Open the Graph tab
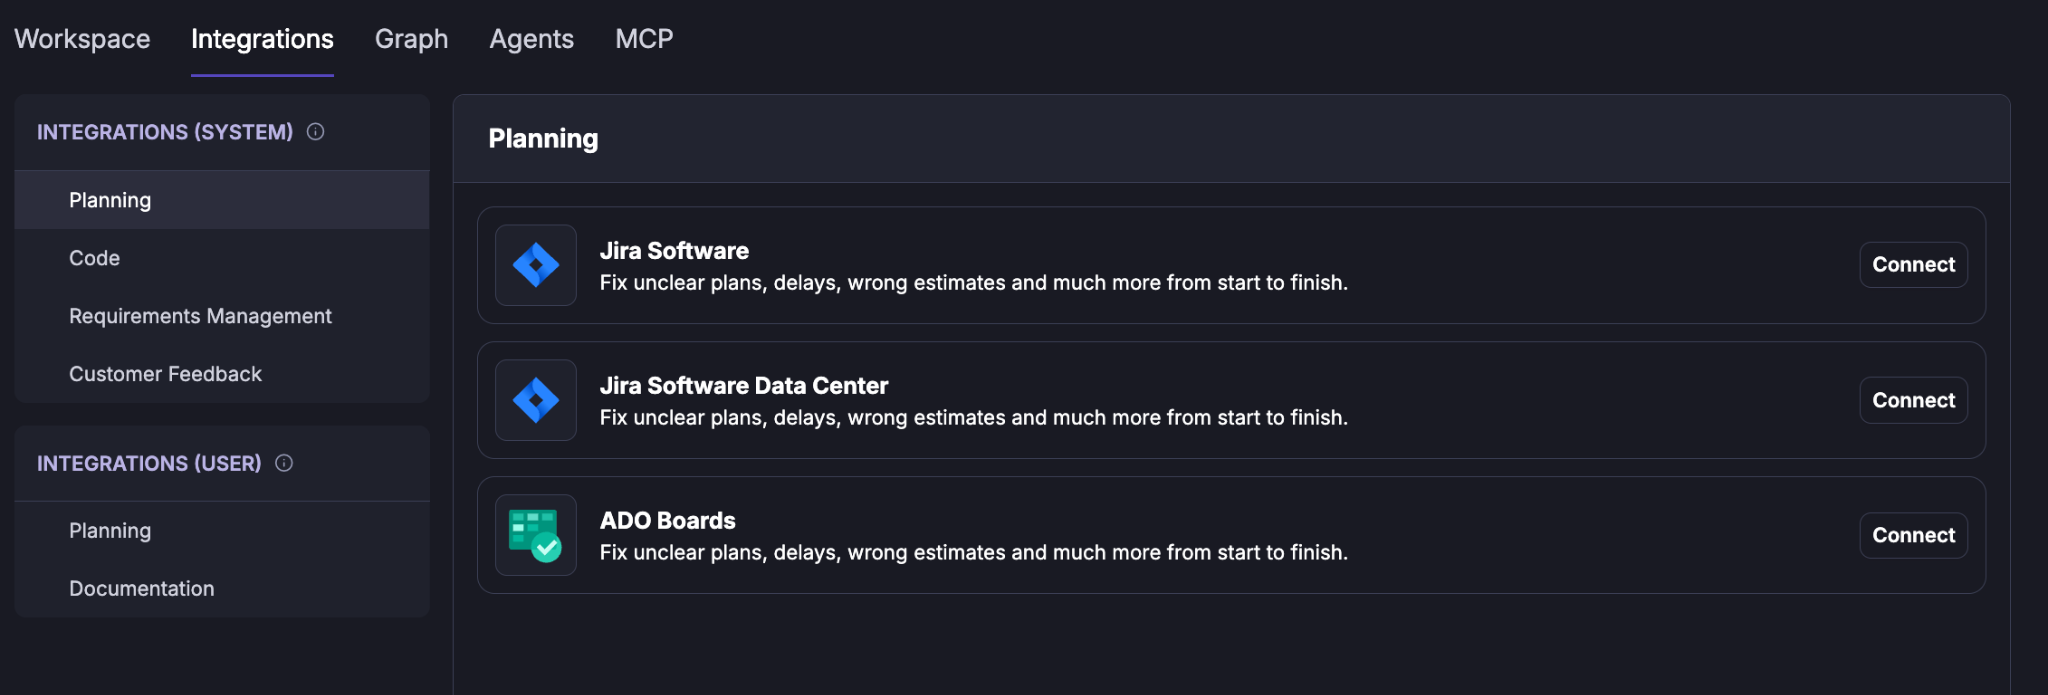The height and width of the screenshot is (695, 2048). point(411,39)
